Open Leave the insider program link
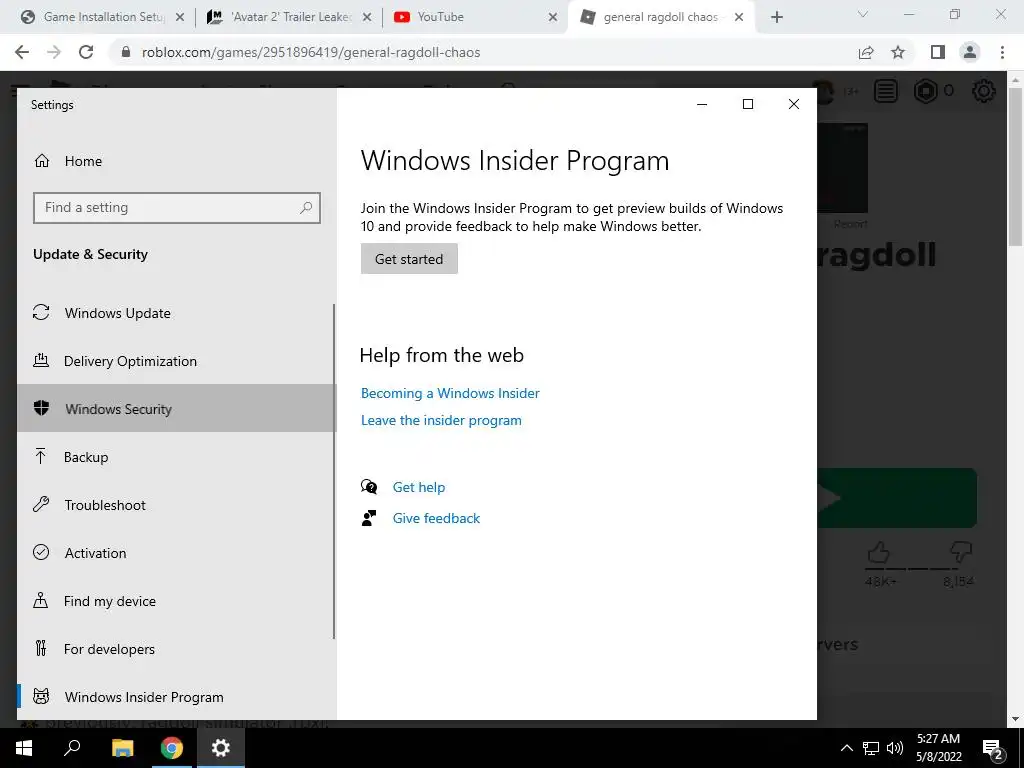The image size is (1024, 768). [x=441, y=421]
